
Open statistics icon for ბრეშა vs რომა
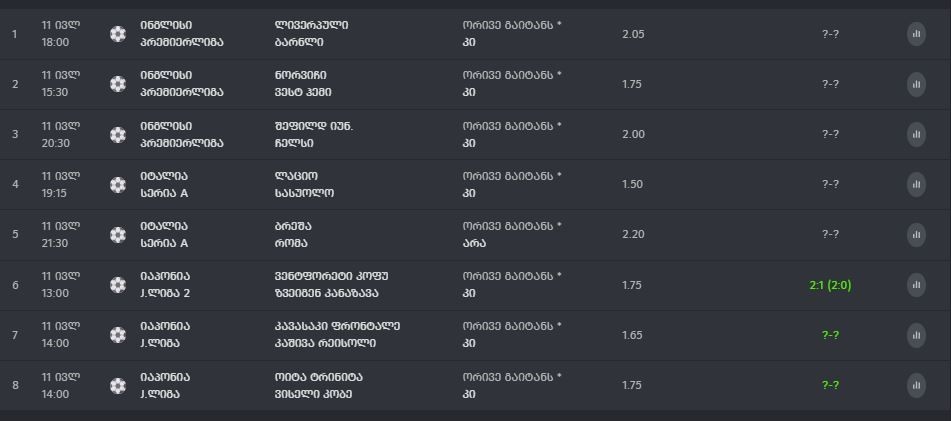coord(916,235)
